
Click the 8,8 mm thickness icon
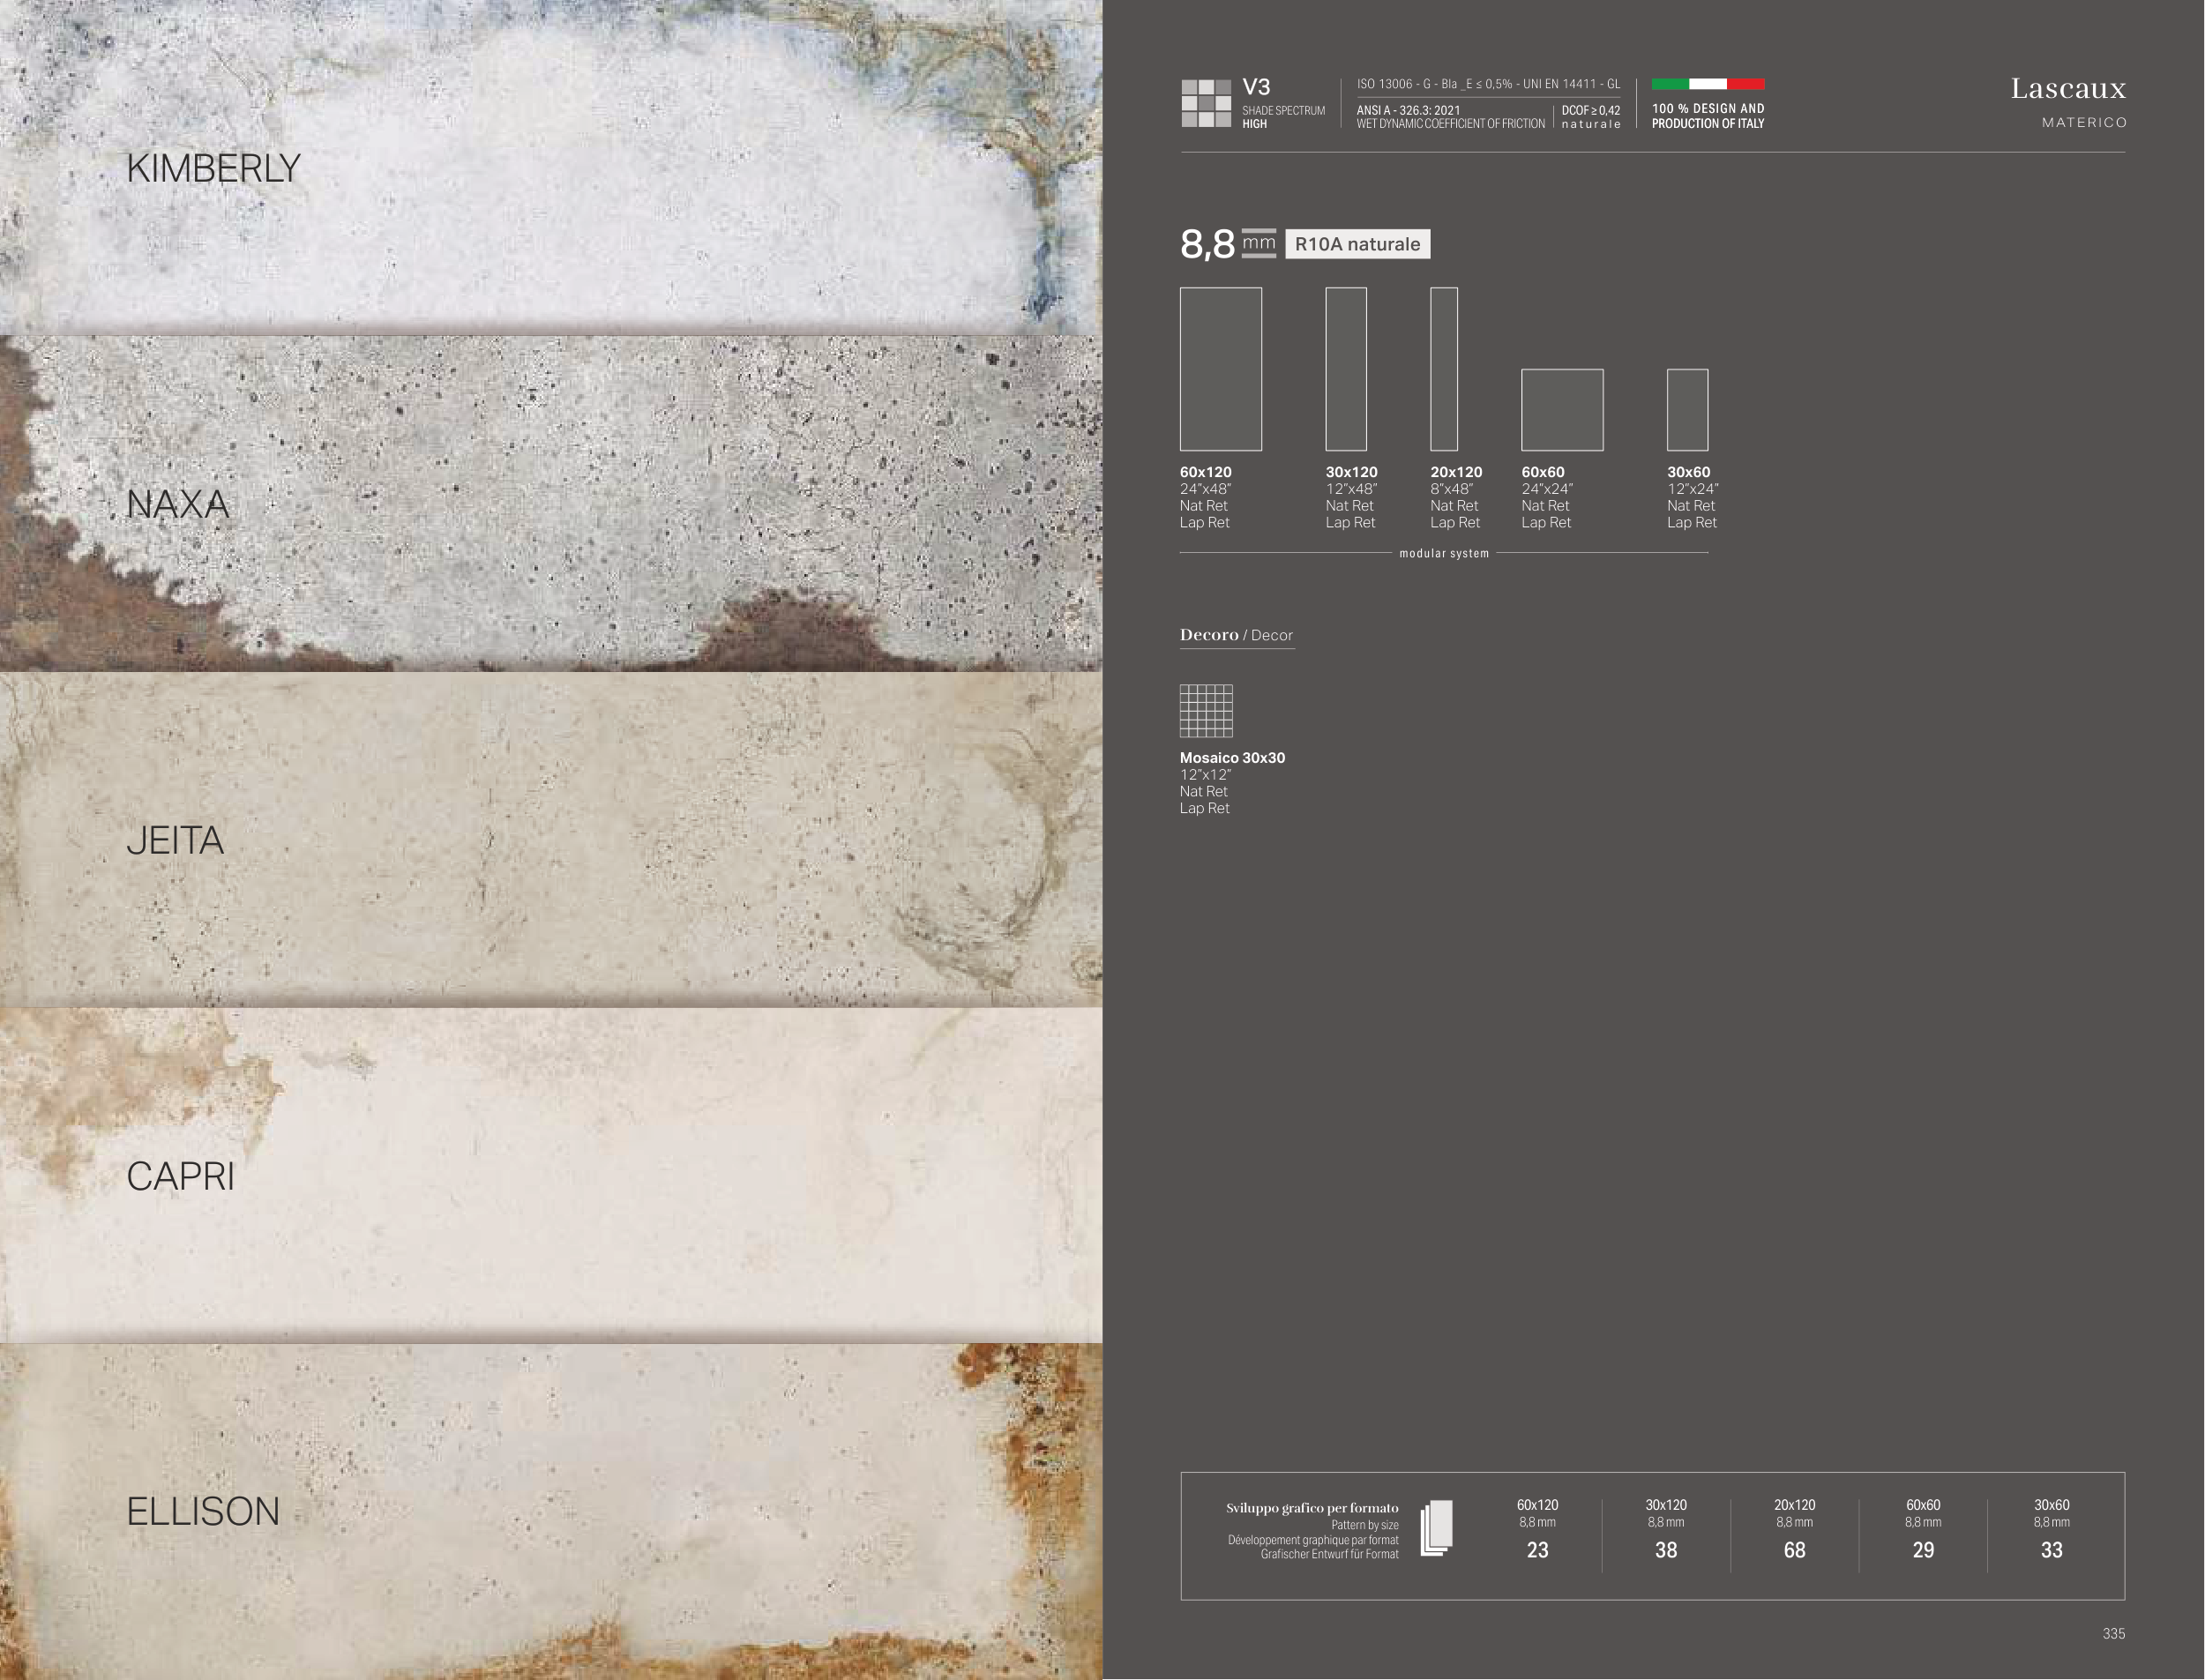point(1258,243)
